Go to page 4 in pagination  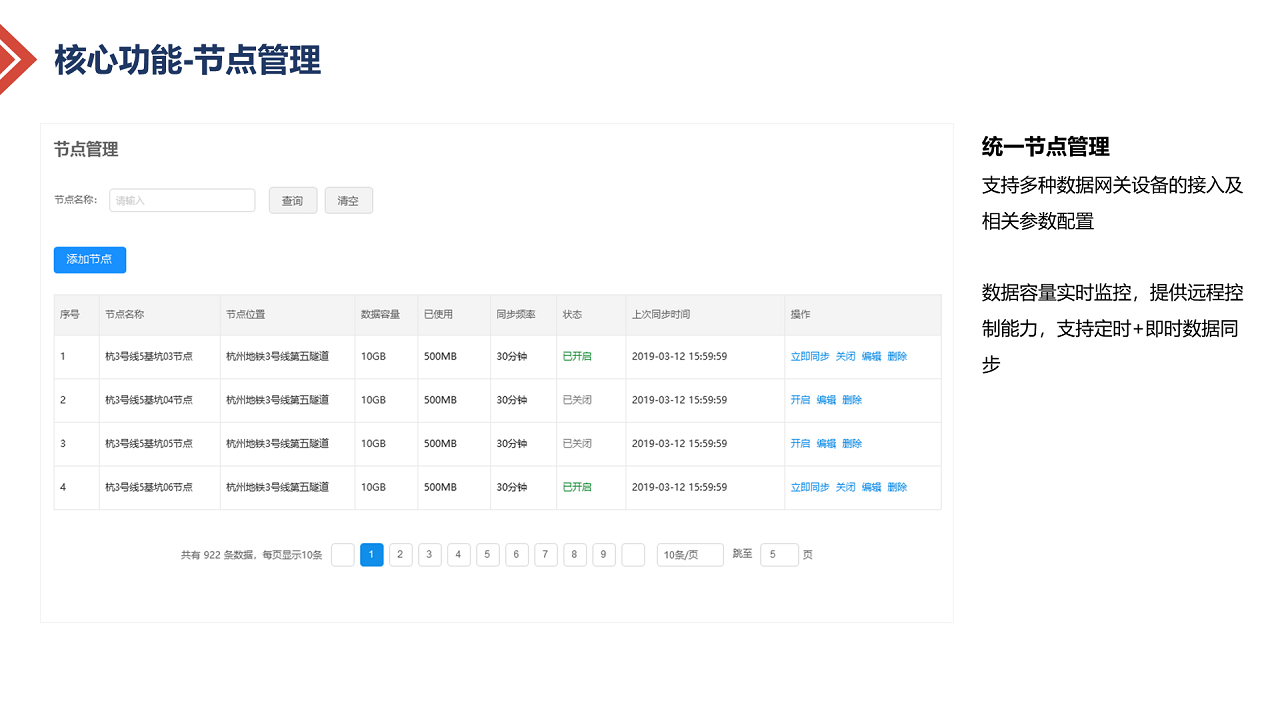tap(459, 555)
